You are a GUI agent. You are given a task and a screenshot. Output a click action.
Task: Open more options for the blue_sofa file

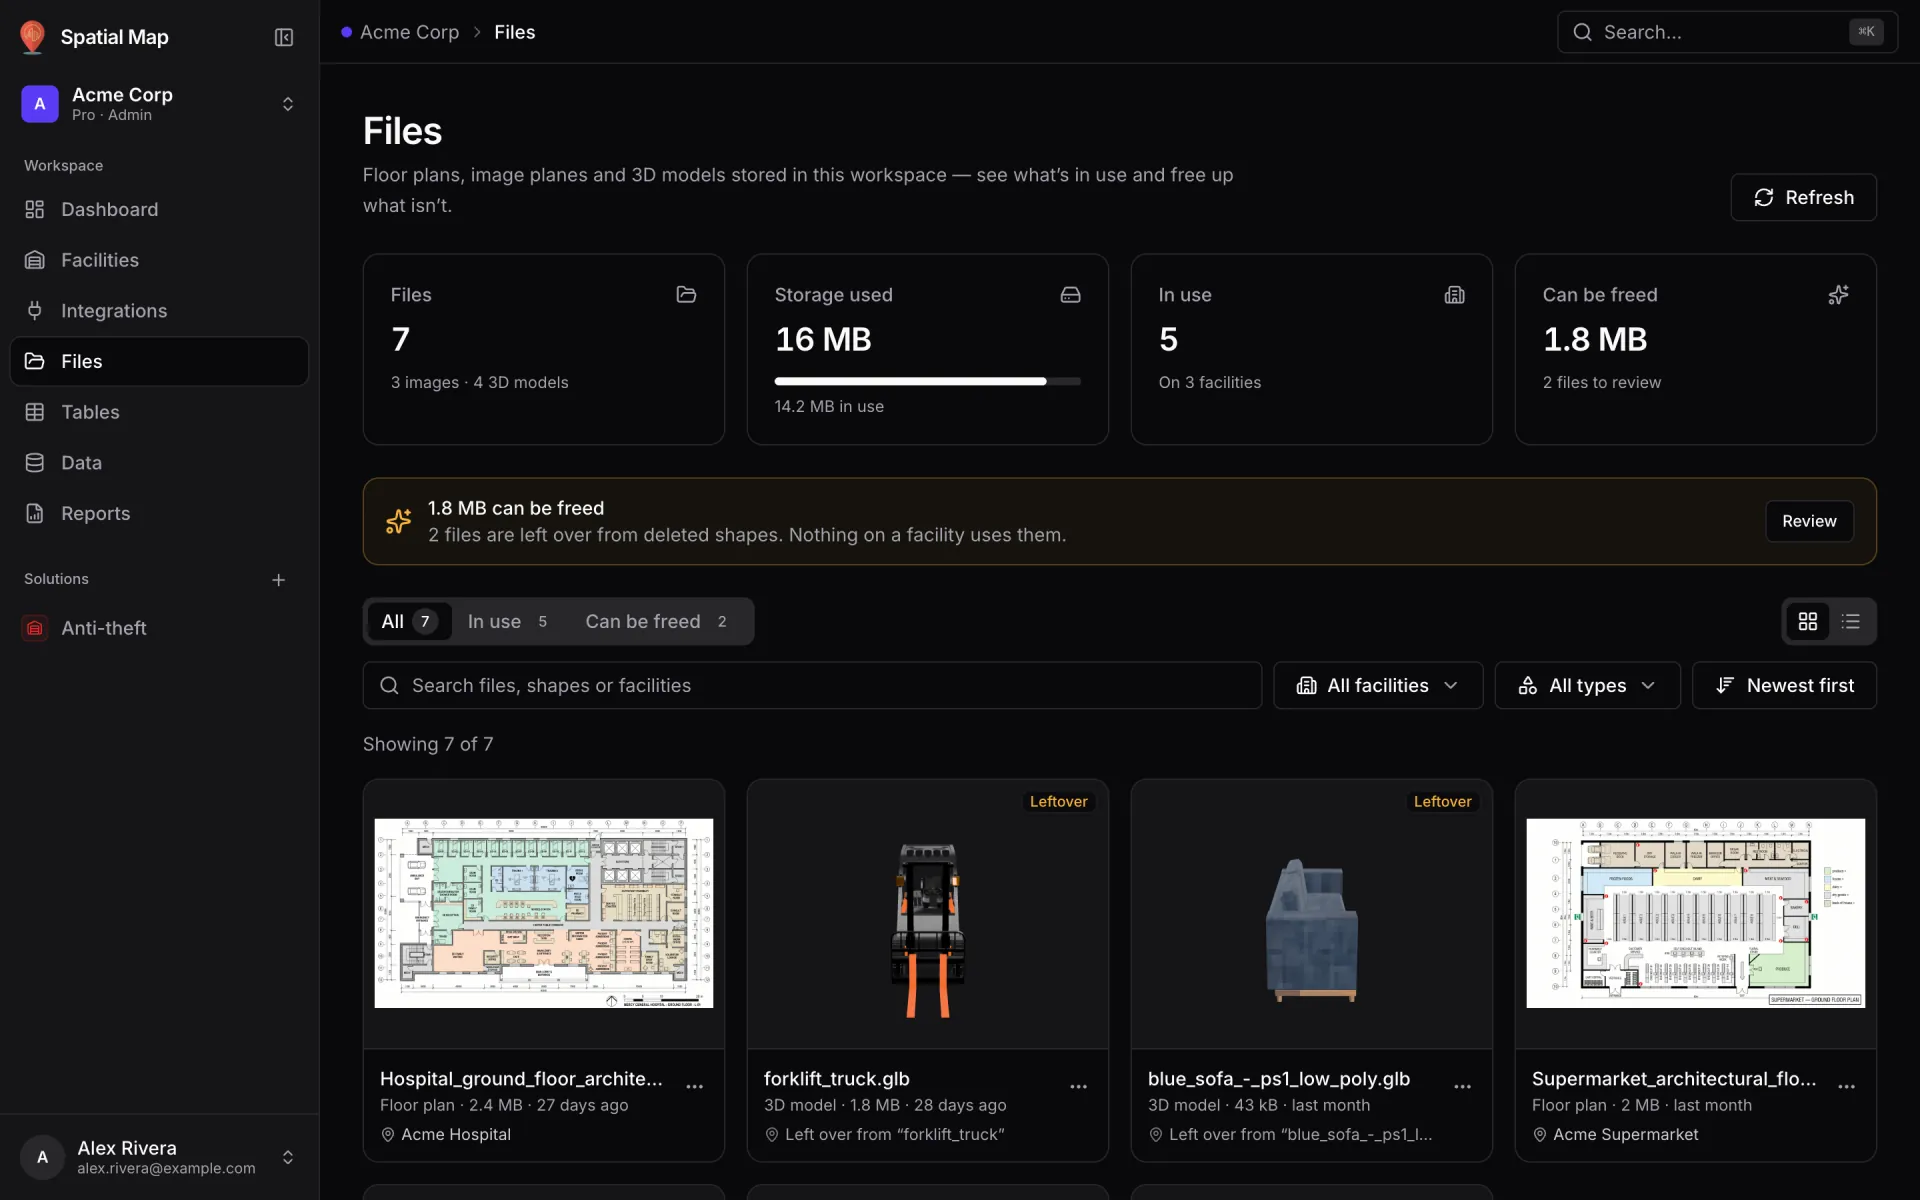tap(1463, 1086)
